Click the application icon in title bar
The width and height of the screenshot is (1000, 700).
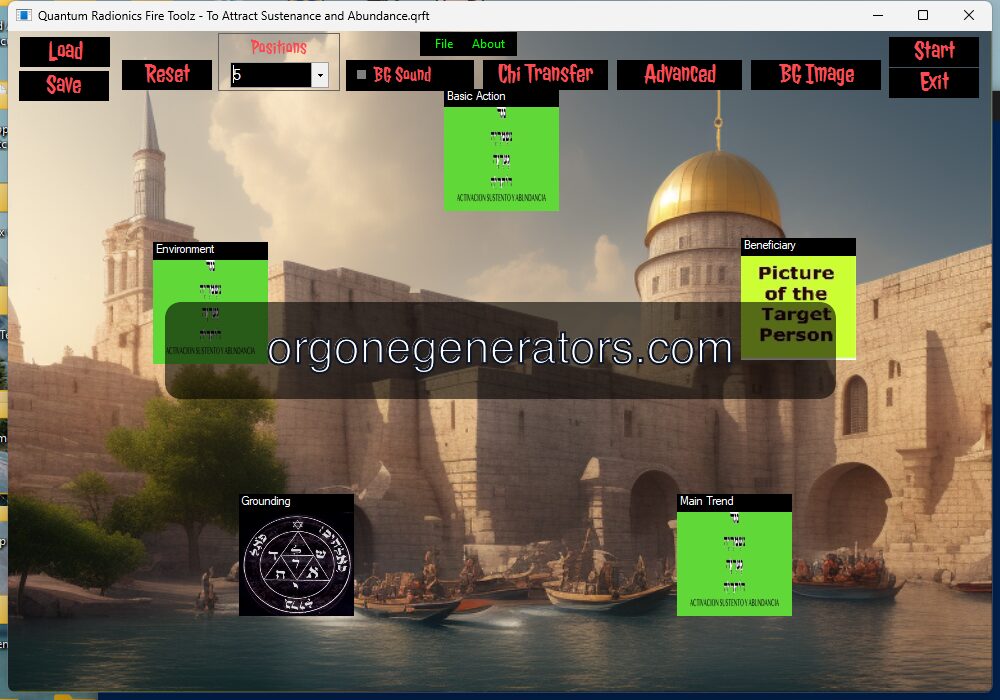[x=24, y=15]
